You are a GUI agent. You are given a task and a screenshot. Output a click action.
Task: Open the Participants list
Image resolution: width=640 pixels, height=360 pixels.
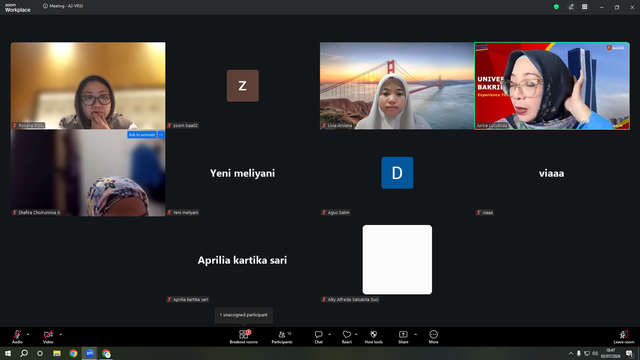[x=282, y=337]
